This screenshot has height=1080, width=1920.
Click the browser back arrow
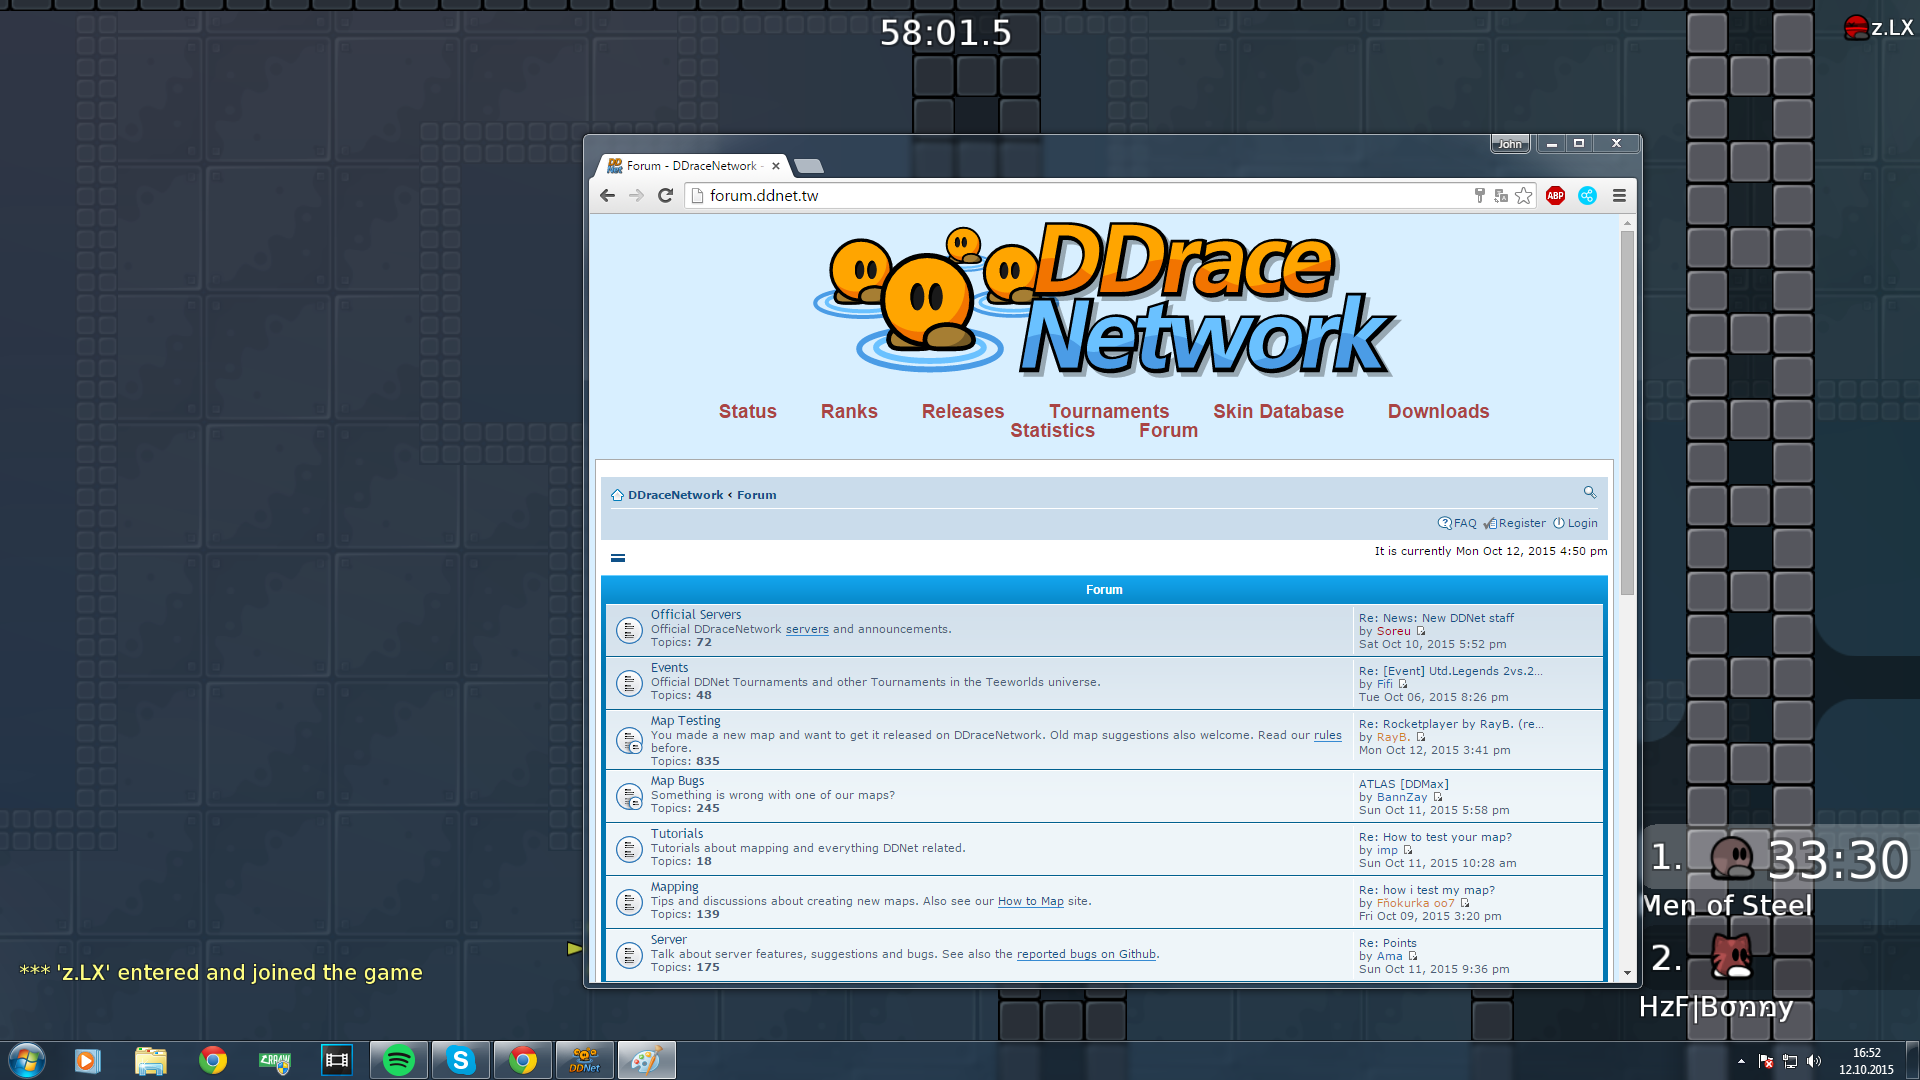point(607,196)
